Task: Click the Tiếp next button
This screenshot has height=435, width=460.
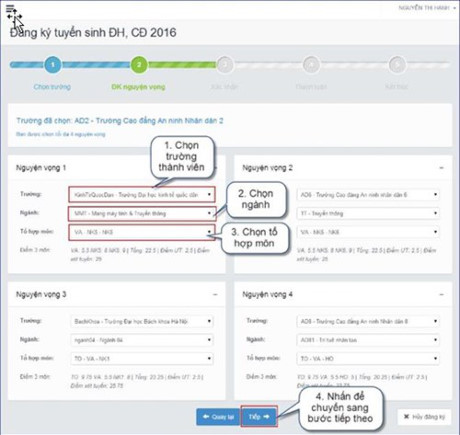Action: coord(259,417)
